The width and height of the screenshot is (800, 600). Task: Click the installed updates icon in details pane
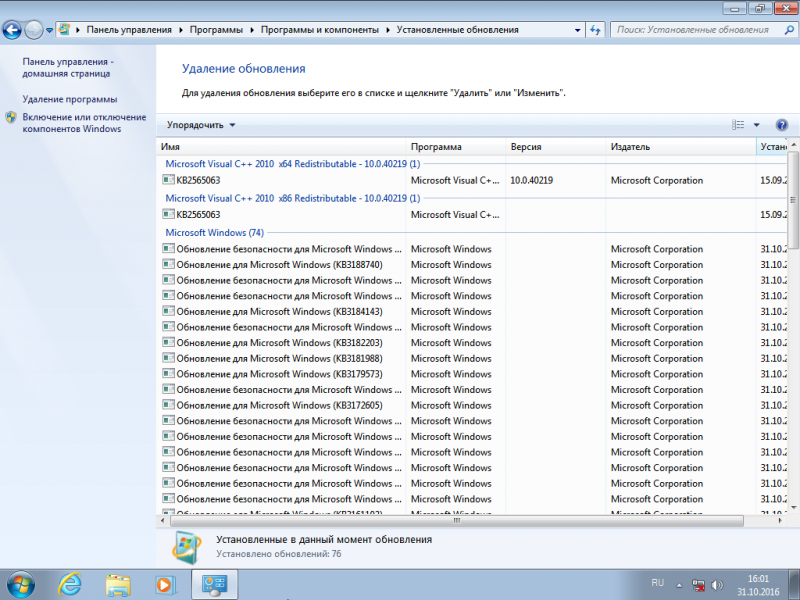click(x=186, y=547)
